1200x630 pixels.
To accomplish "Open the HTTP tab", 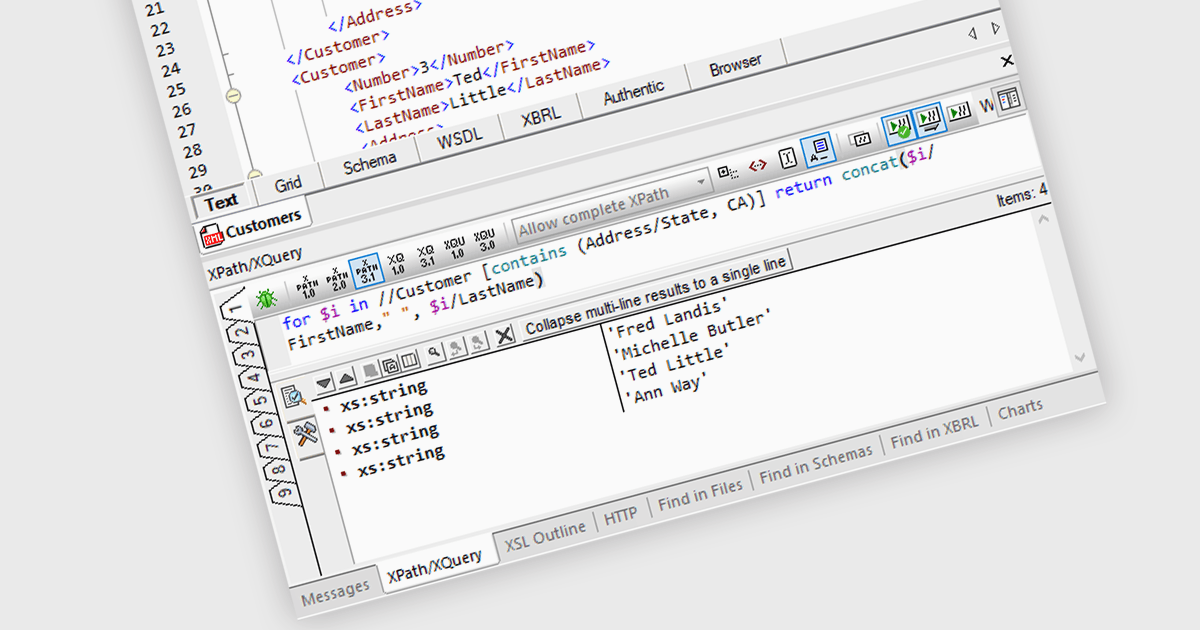I will [x=621, y=516].
